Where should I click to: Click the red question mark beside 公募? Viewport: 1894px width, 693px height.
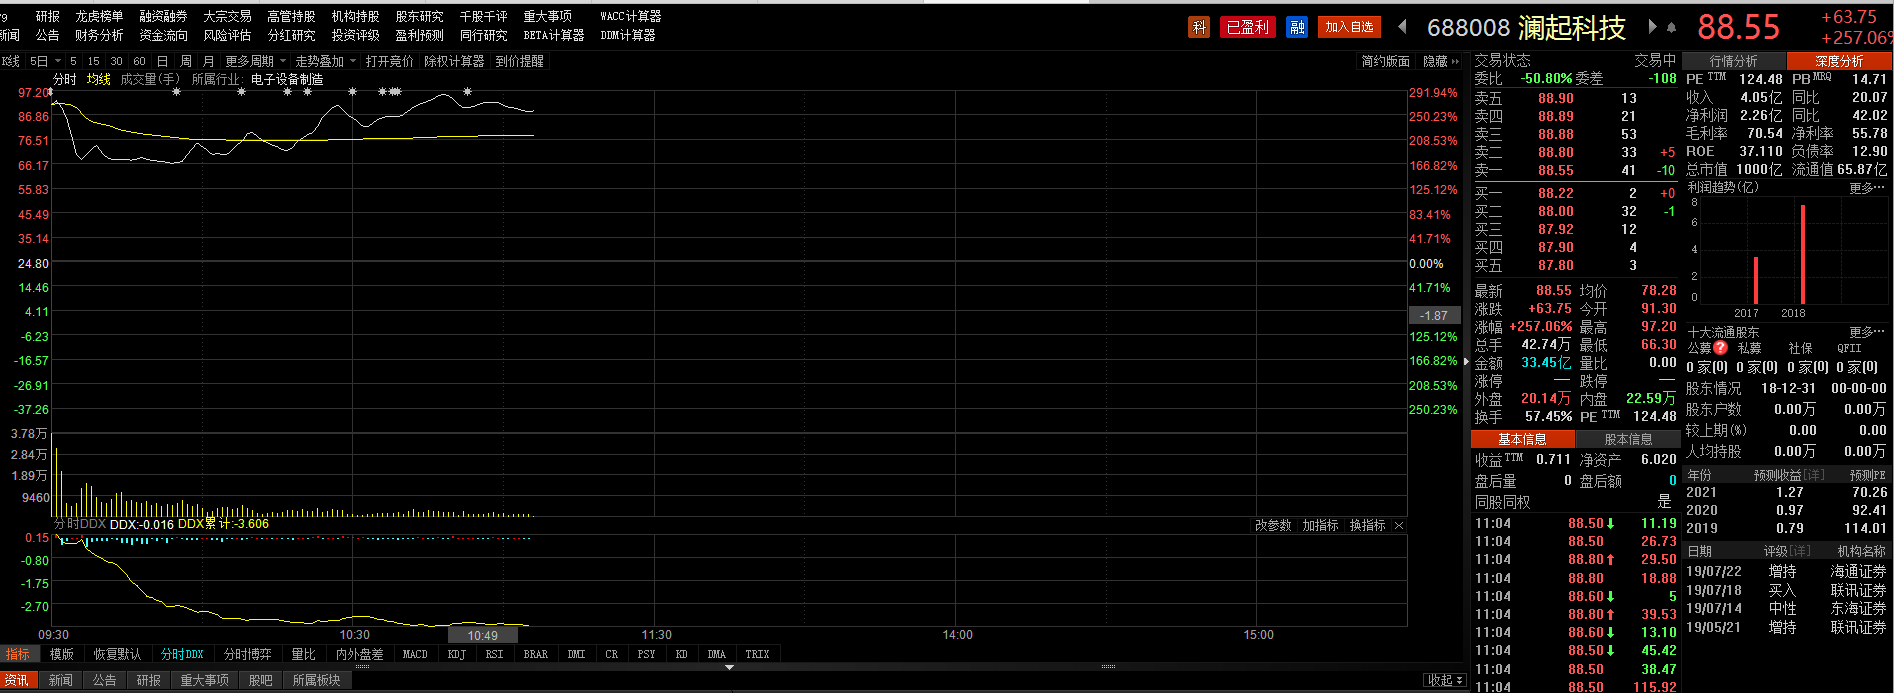(1720, 348)
